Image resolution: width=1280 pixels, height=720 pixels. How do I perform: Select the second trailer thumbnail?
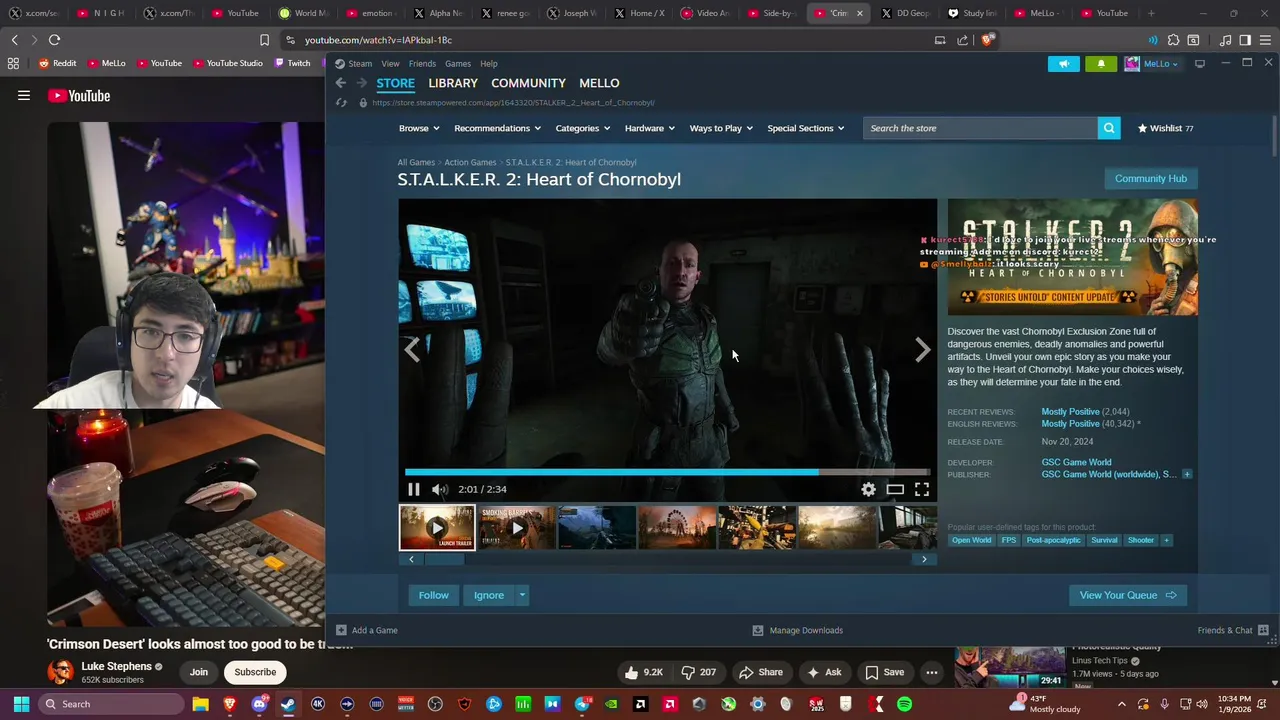click(x=517, y=528)
